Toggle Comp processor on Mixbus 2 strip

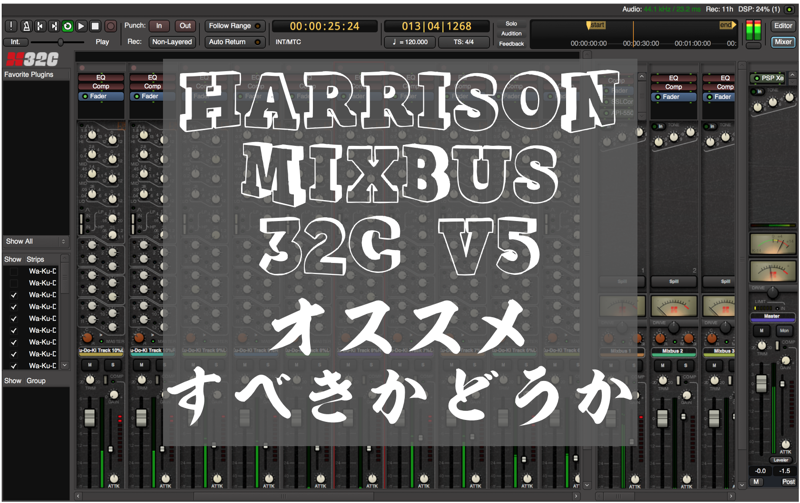tap(673, 87)
